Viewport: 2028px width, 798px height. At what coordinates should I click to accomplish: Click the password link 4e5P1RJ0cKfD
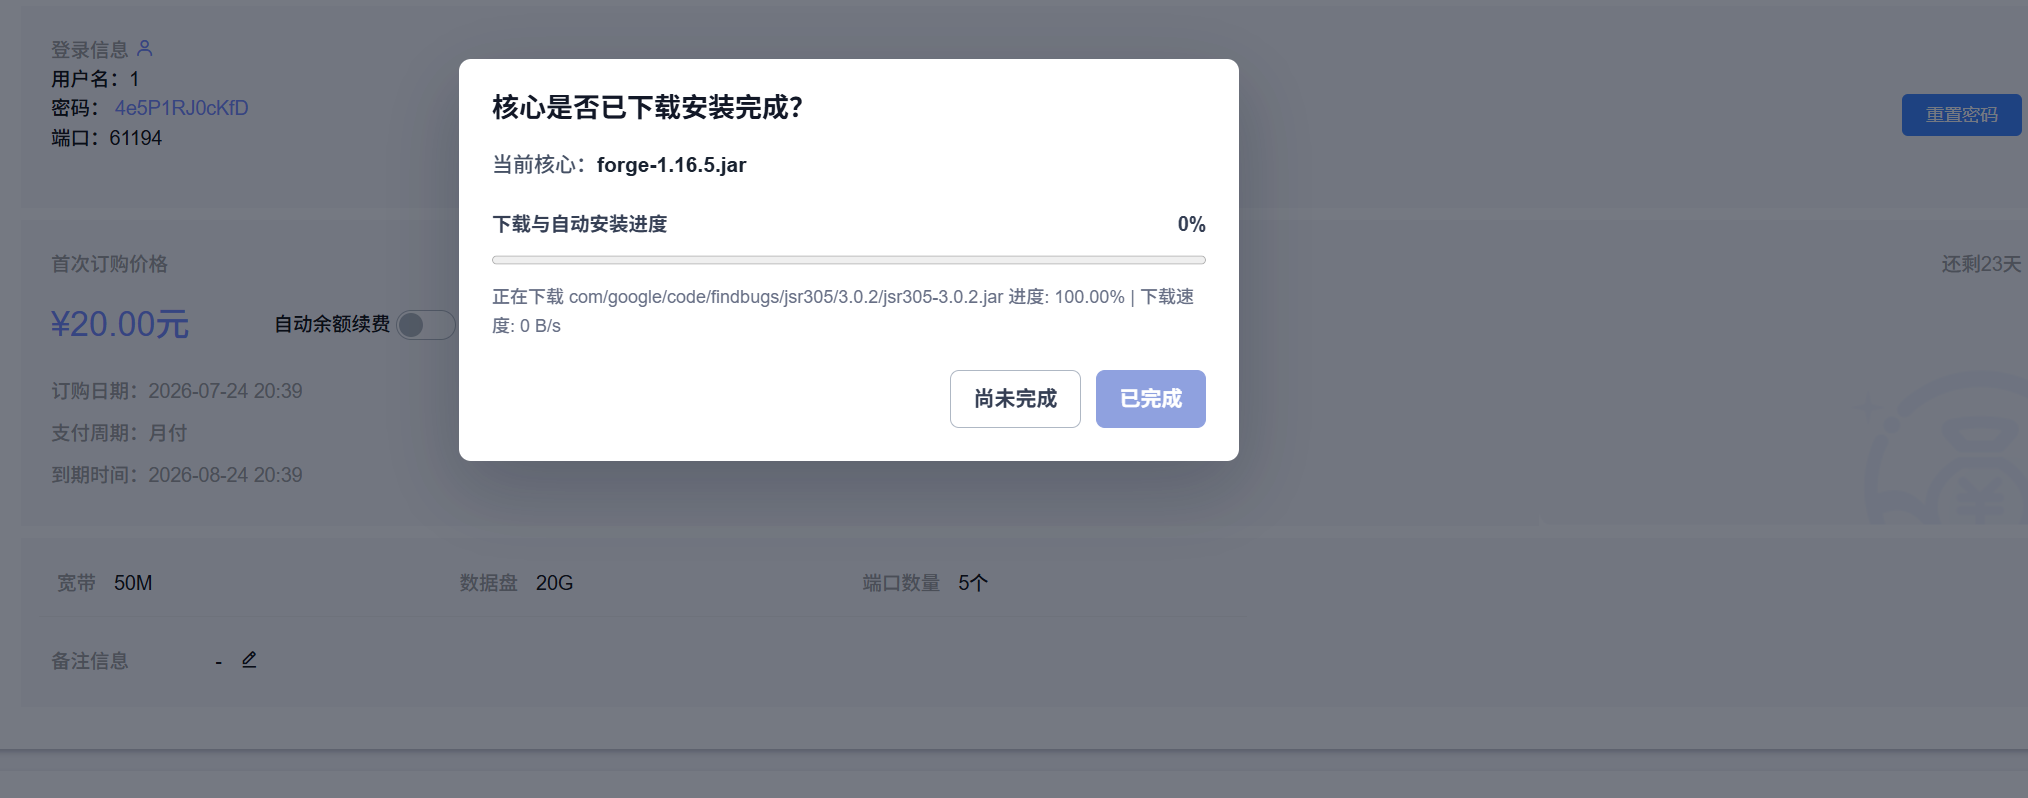click(x=181, y=108)
